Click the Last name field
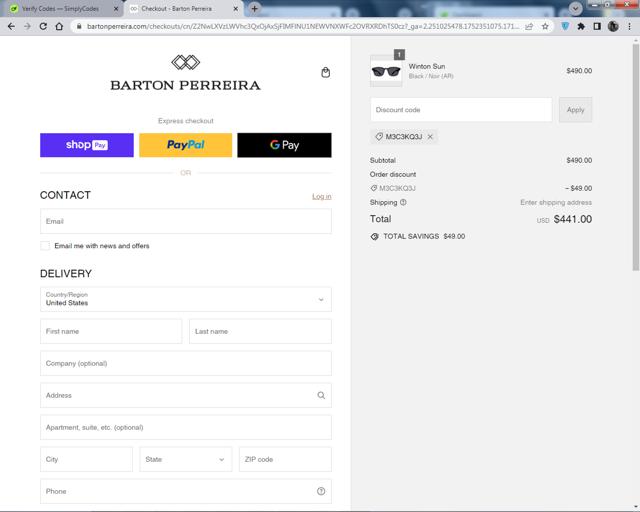 (x=260, y=331)
